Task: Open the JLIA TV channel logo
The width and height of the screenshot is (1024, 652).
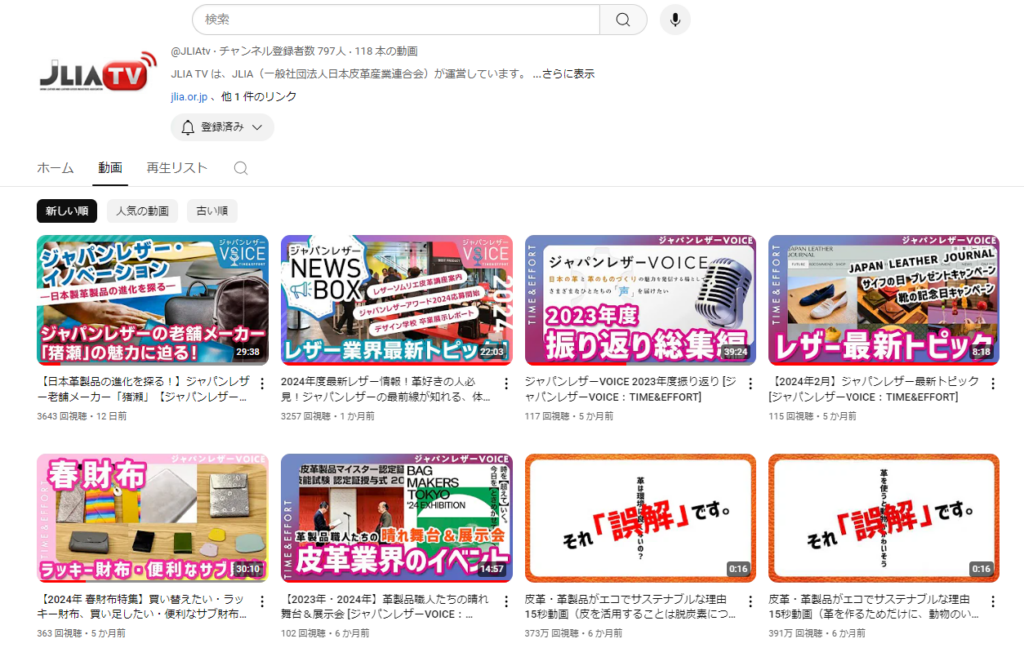Action: tap(98, 73)
